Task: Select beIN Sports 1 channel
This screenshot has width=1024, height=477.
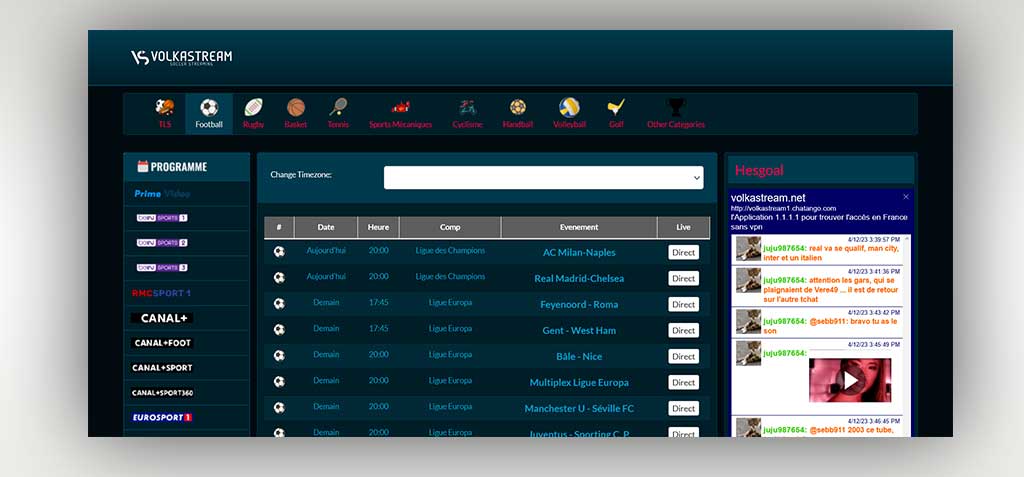Action: tap(162, 218)
